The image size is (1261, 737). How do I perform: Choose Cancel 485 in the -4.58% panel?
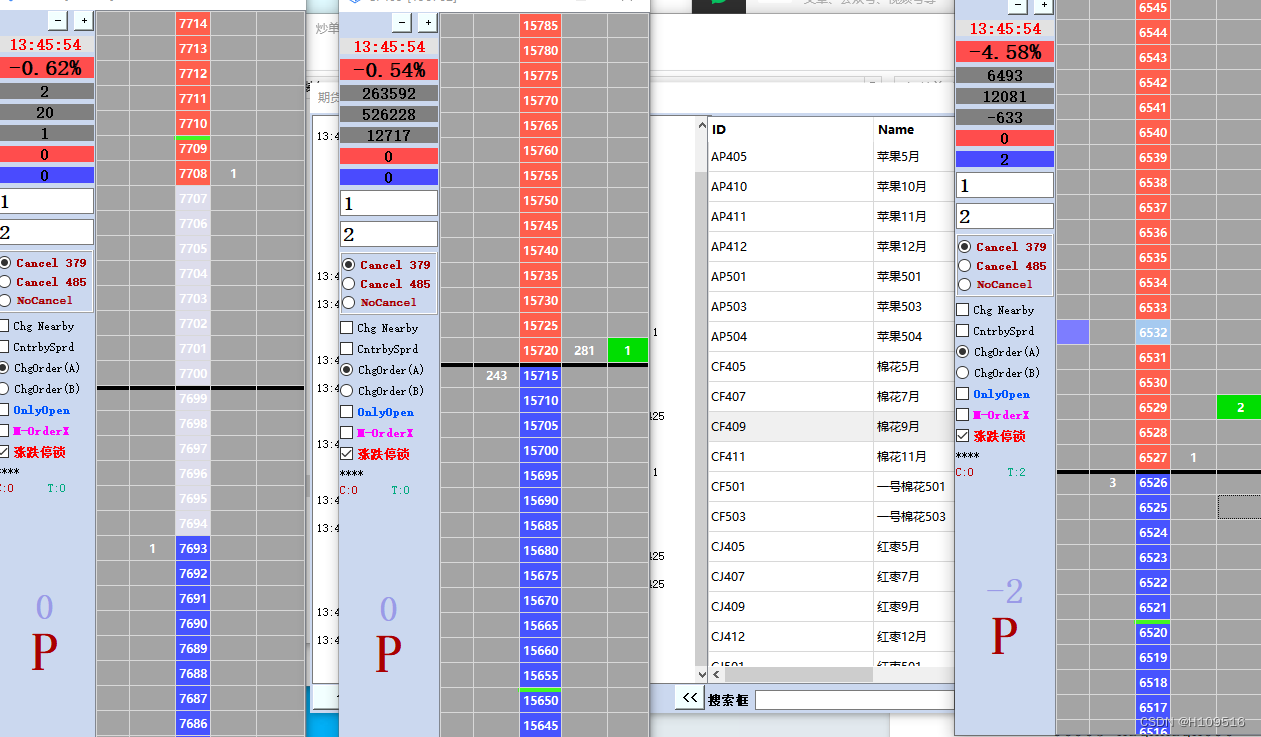pyautogui.click(x=964, y=266)
